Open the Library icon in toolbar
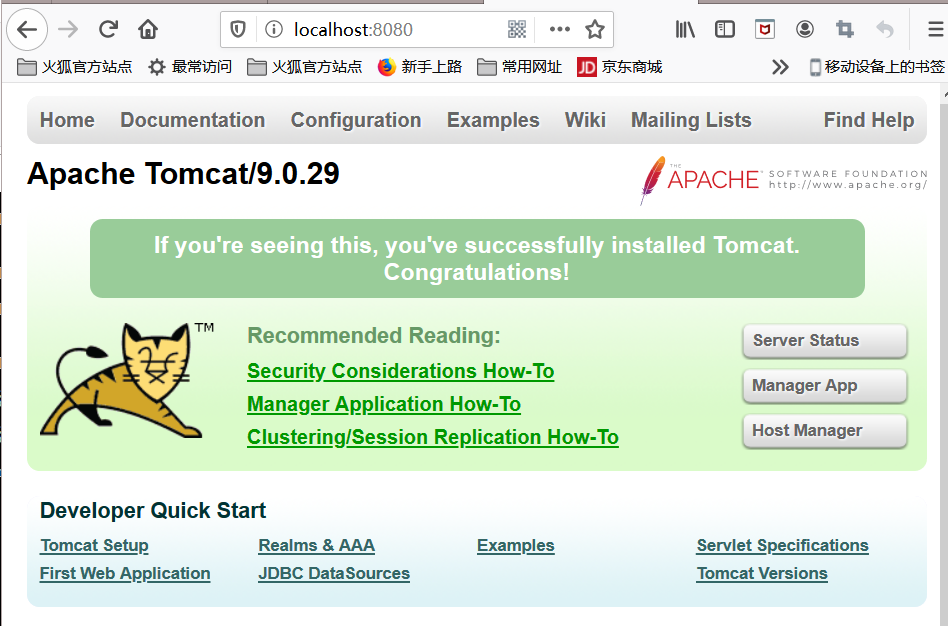This screenshot has height=626, width=948. tap(685, 29)
